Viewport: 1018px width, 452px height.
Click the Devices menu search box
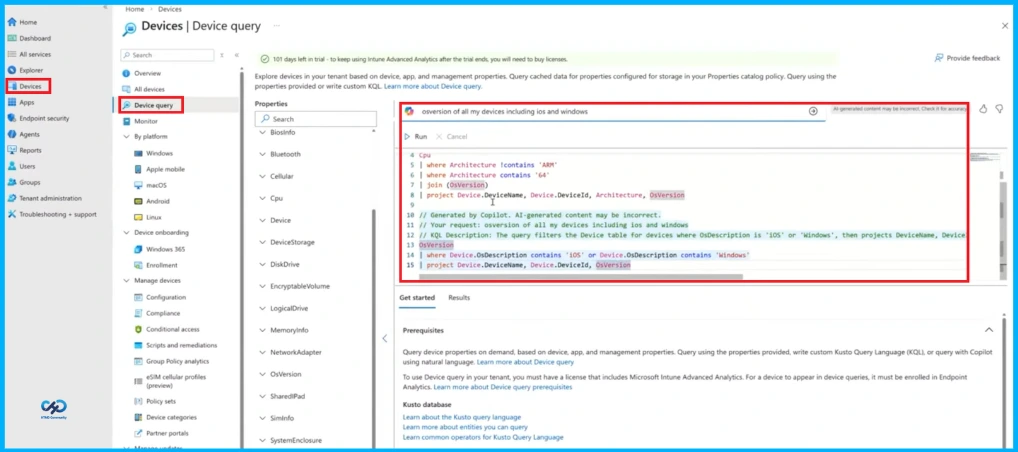(168, 55)
